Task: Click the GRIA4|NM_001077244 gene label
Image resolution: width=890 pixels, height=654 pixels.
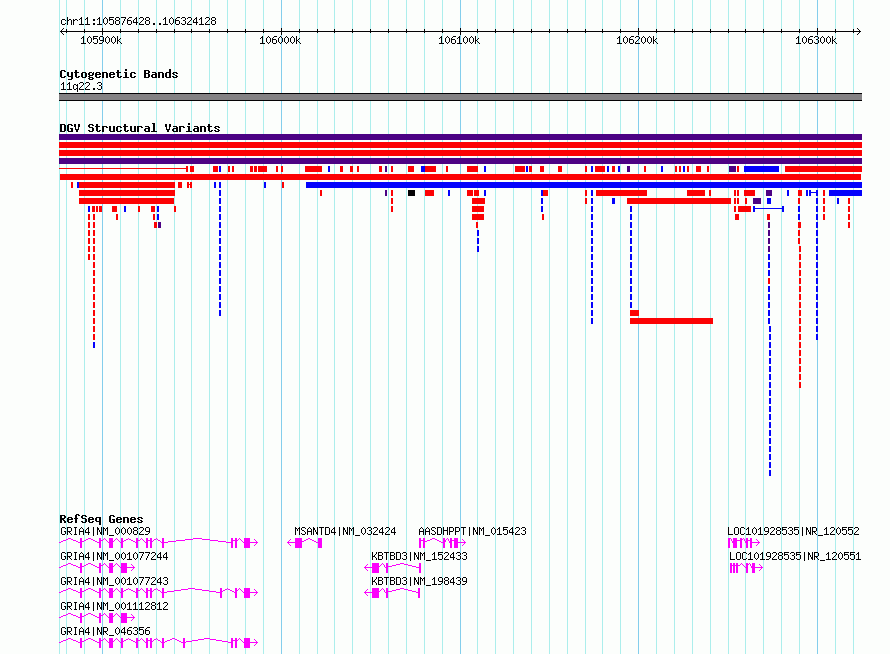Action: pyautogui.click(x=114, y=556)
